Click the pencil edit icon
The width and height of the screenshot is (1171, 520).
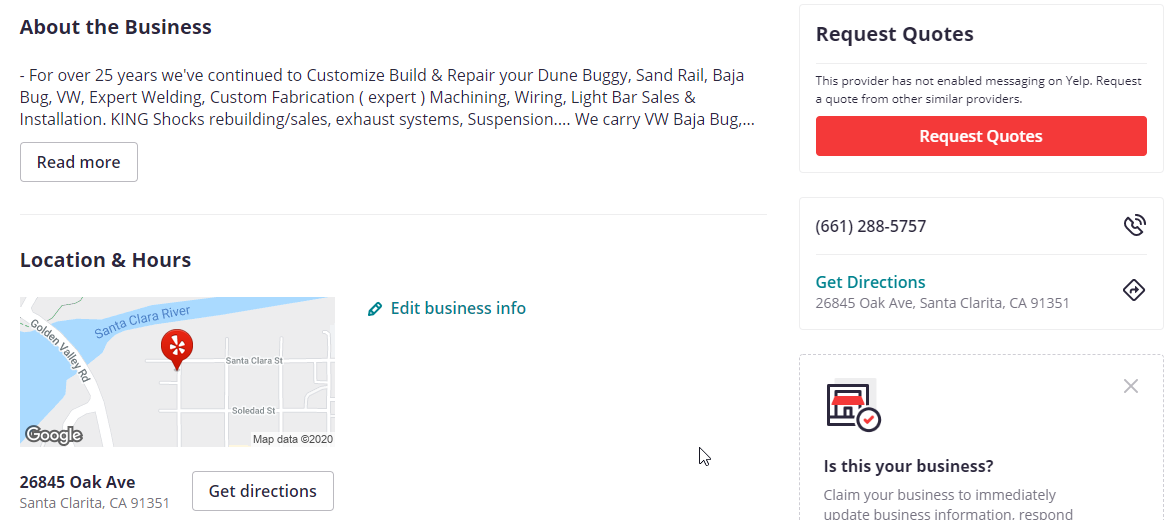[375, 309]
